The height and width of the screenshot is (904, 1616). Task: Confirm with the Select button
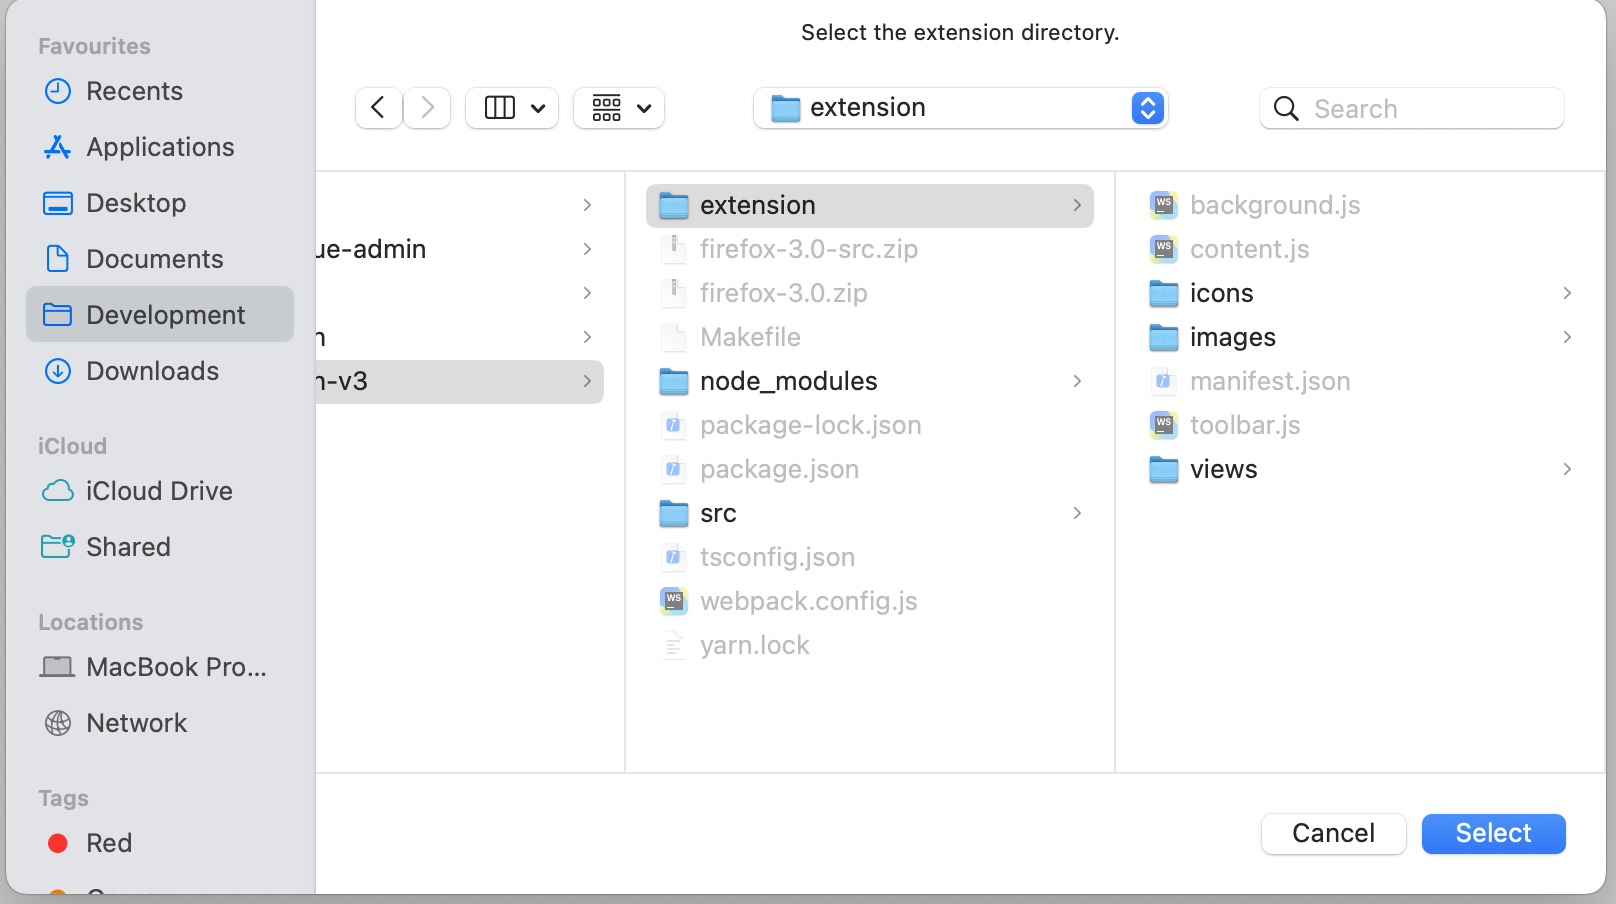pyautogui.click(x=1493, y=833)
